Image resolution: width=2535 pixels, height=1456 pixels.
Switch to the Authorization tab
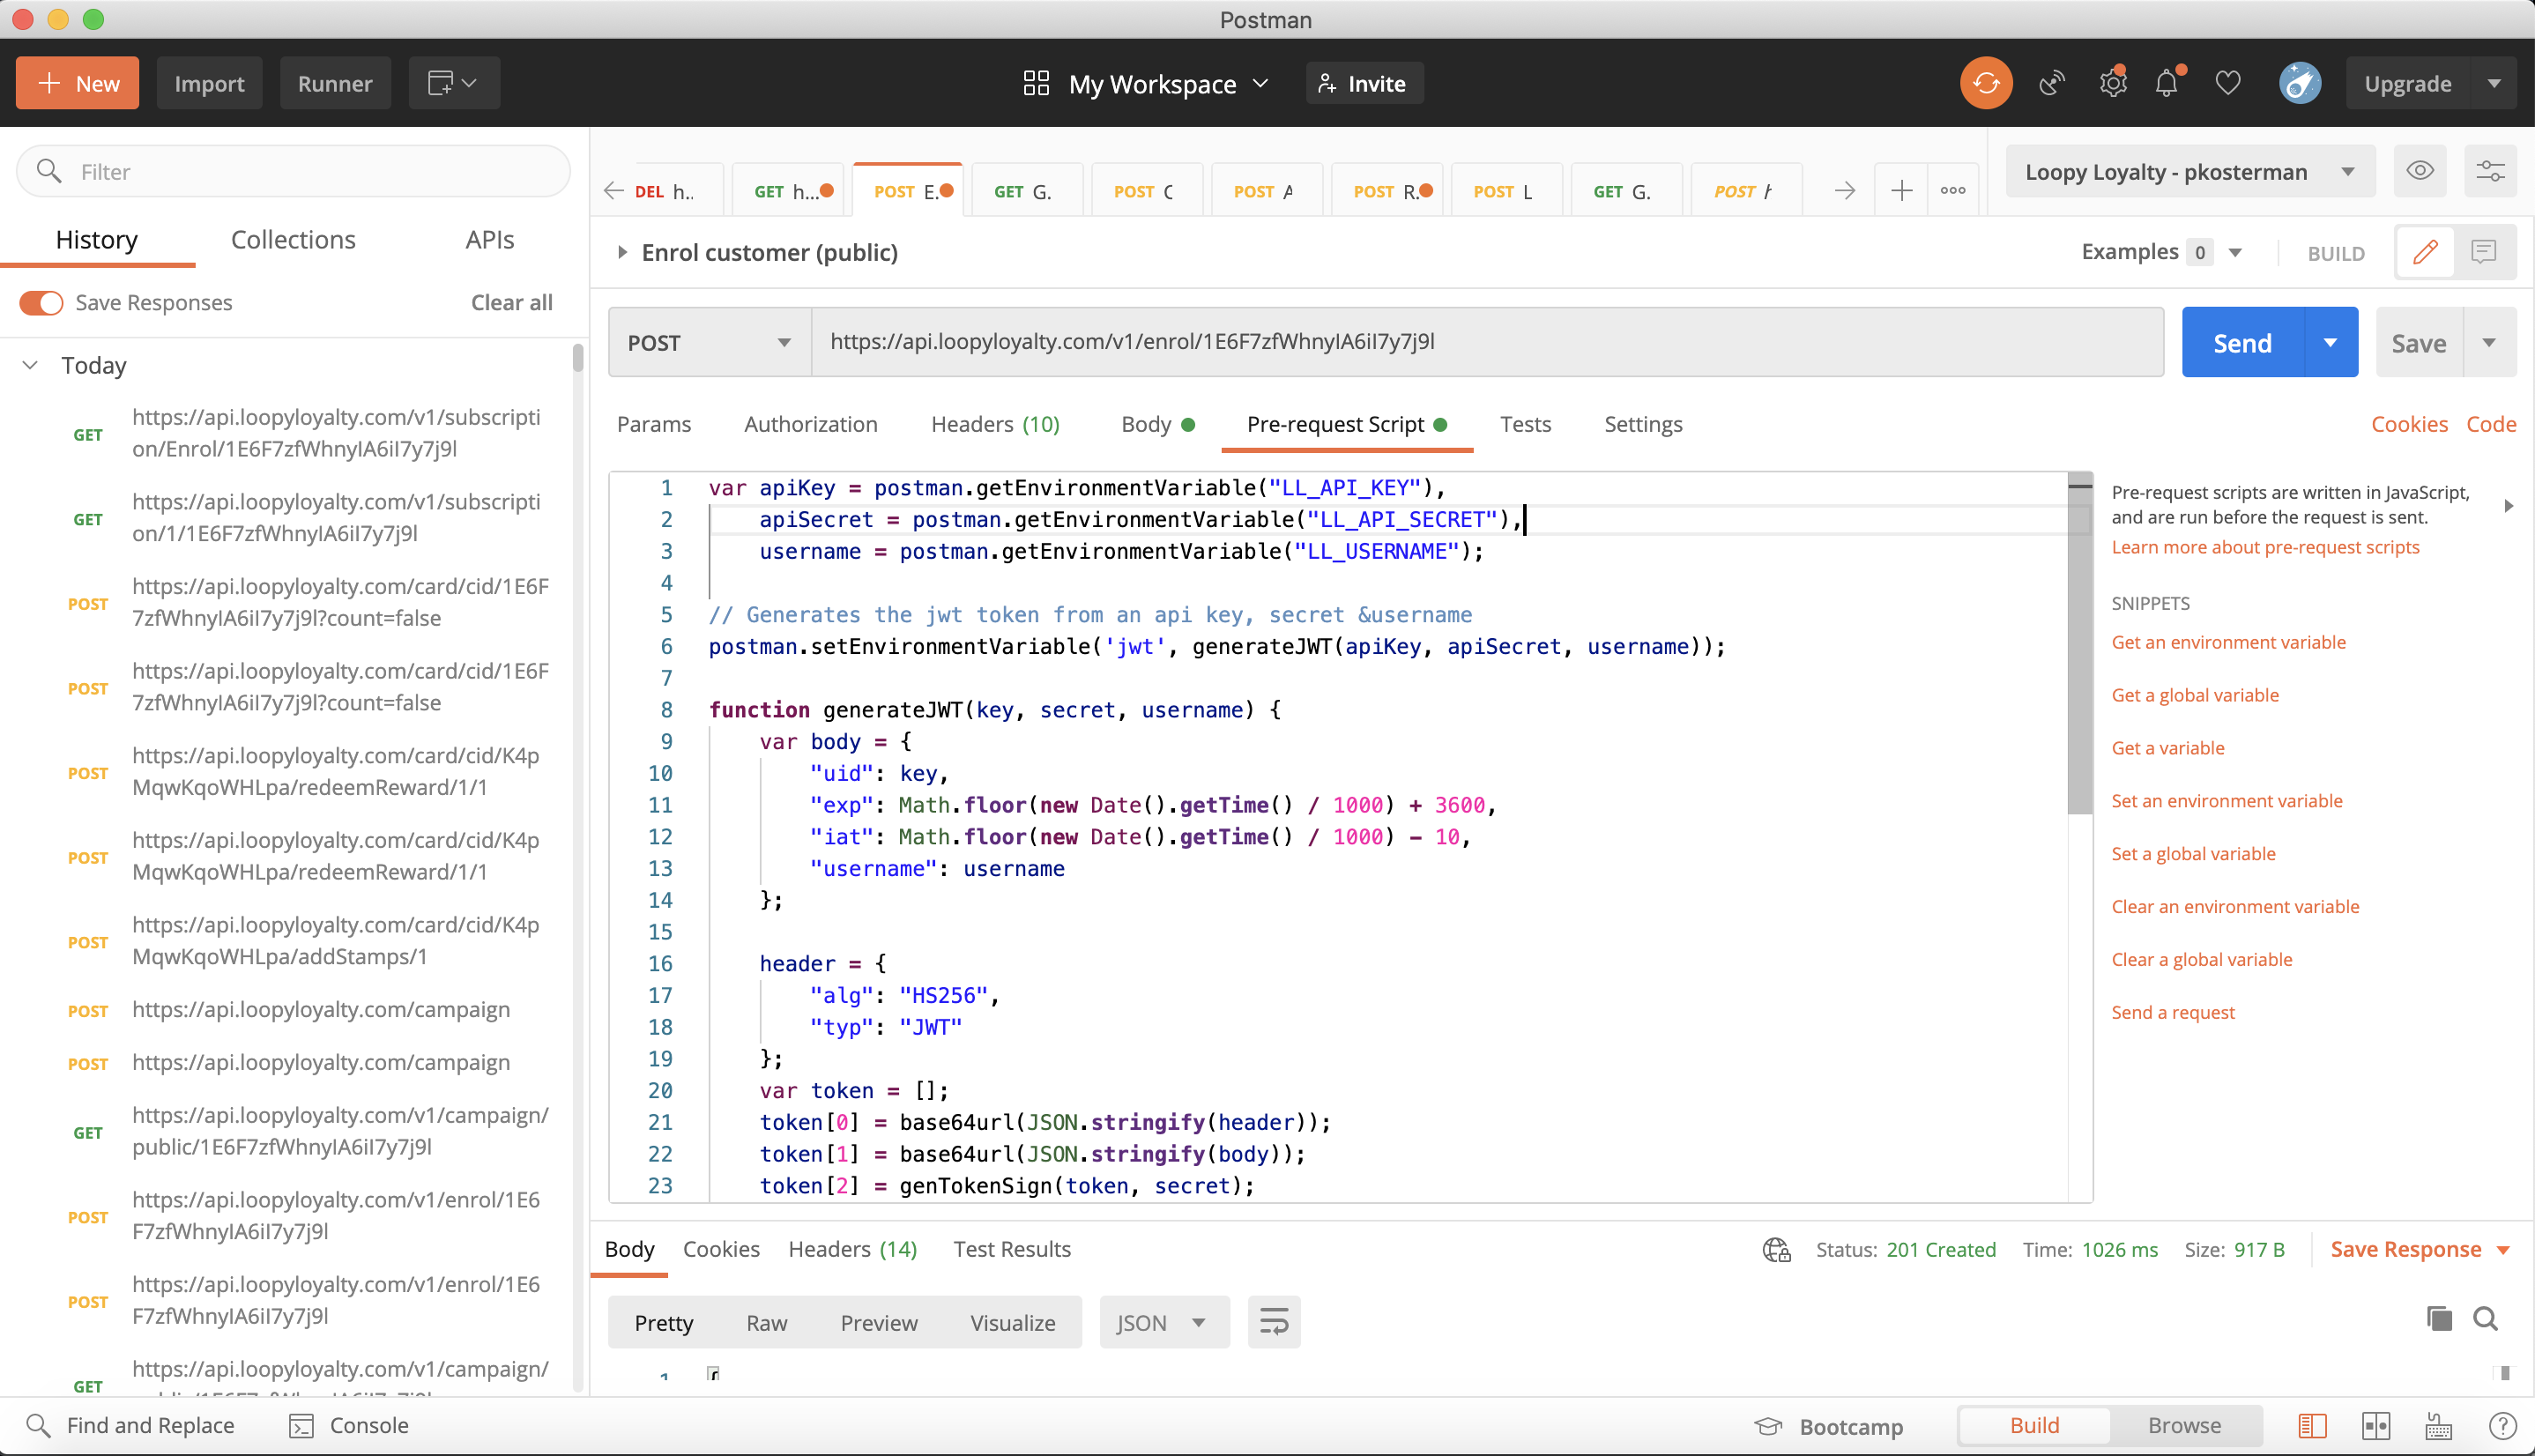(x=810, y=423)
